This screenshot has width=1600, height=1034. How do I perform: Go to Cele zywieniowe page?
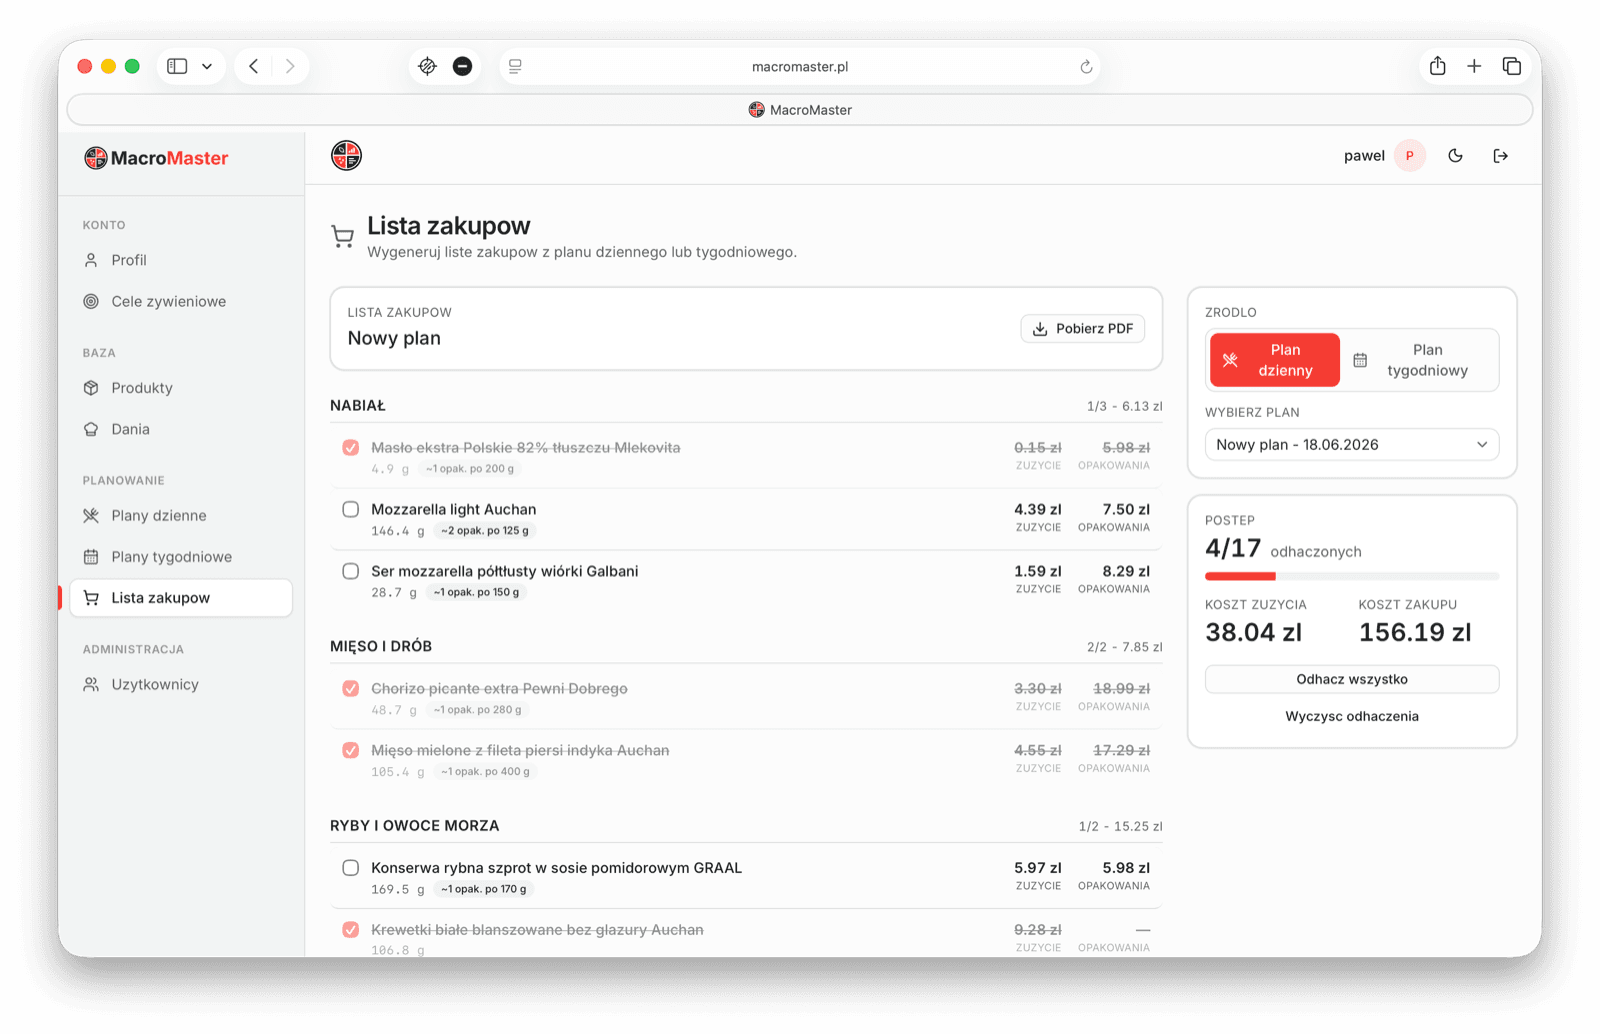[181, 301]
